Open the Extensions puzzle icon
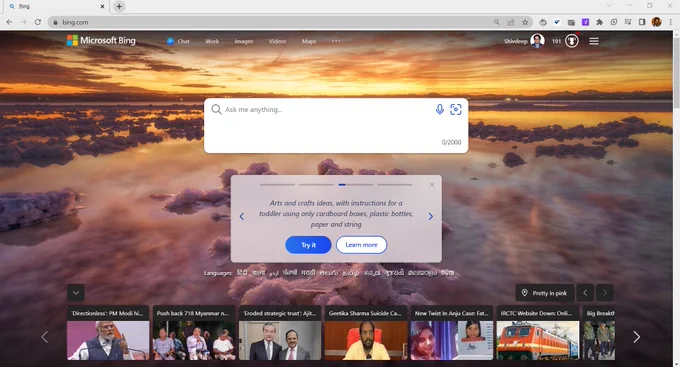The height and width of the screenshot is (367, 680). pos(599,22)
